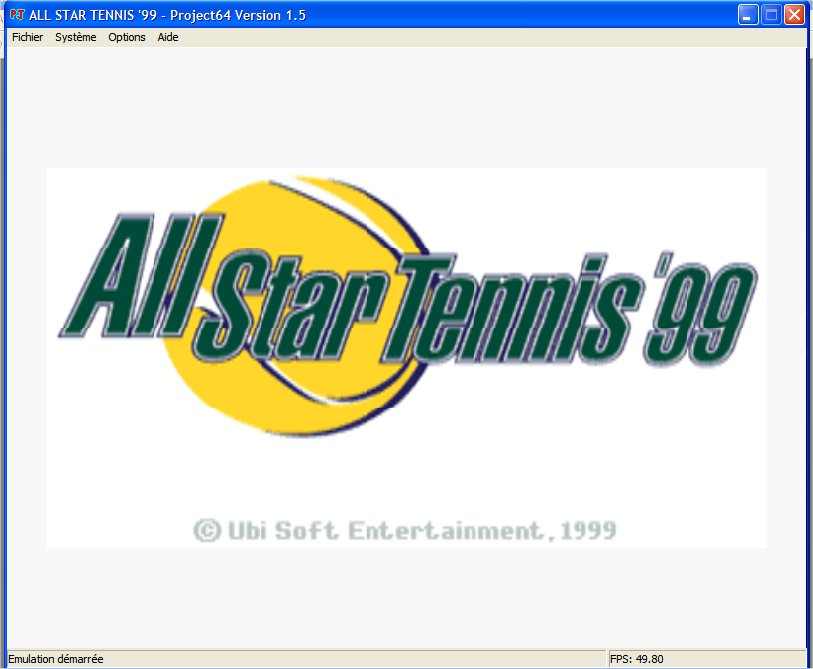Open the Options menu
The image size is (813, 669).
(127, 37)
